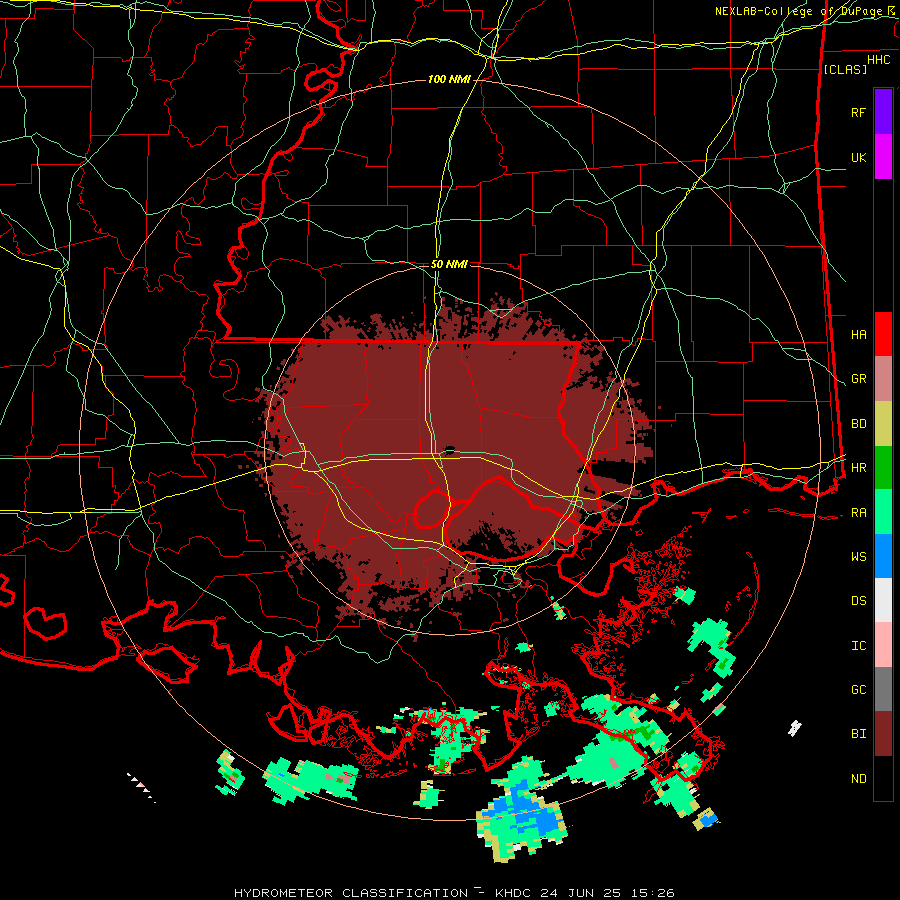Click the BI legend label
The width and height of the screenshot is (900, 900).
point(858,734)
